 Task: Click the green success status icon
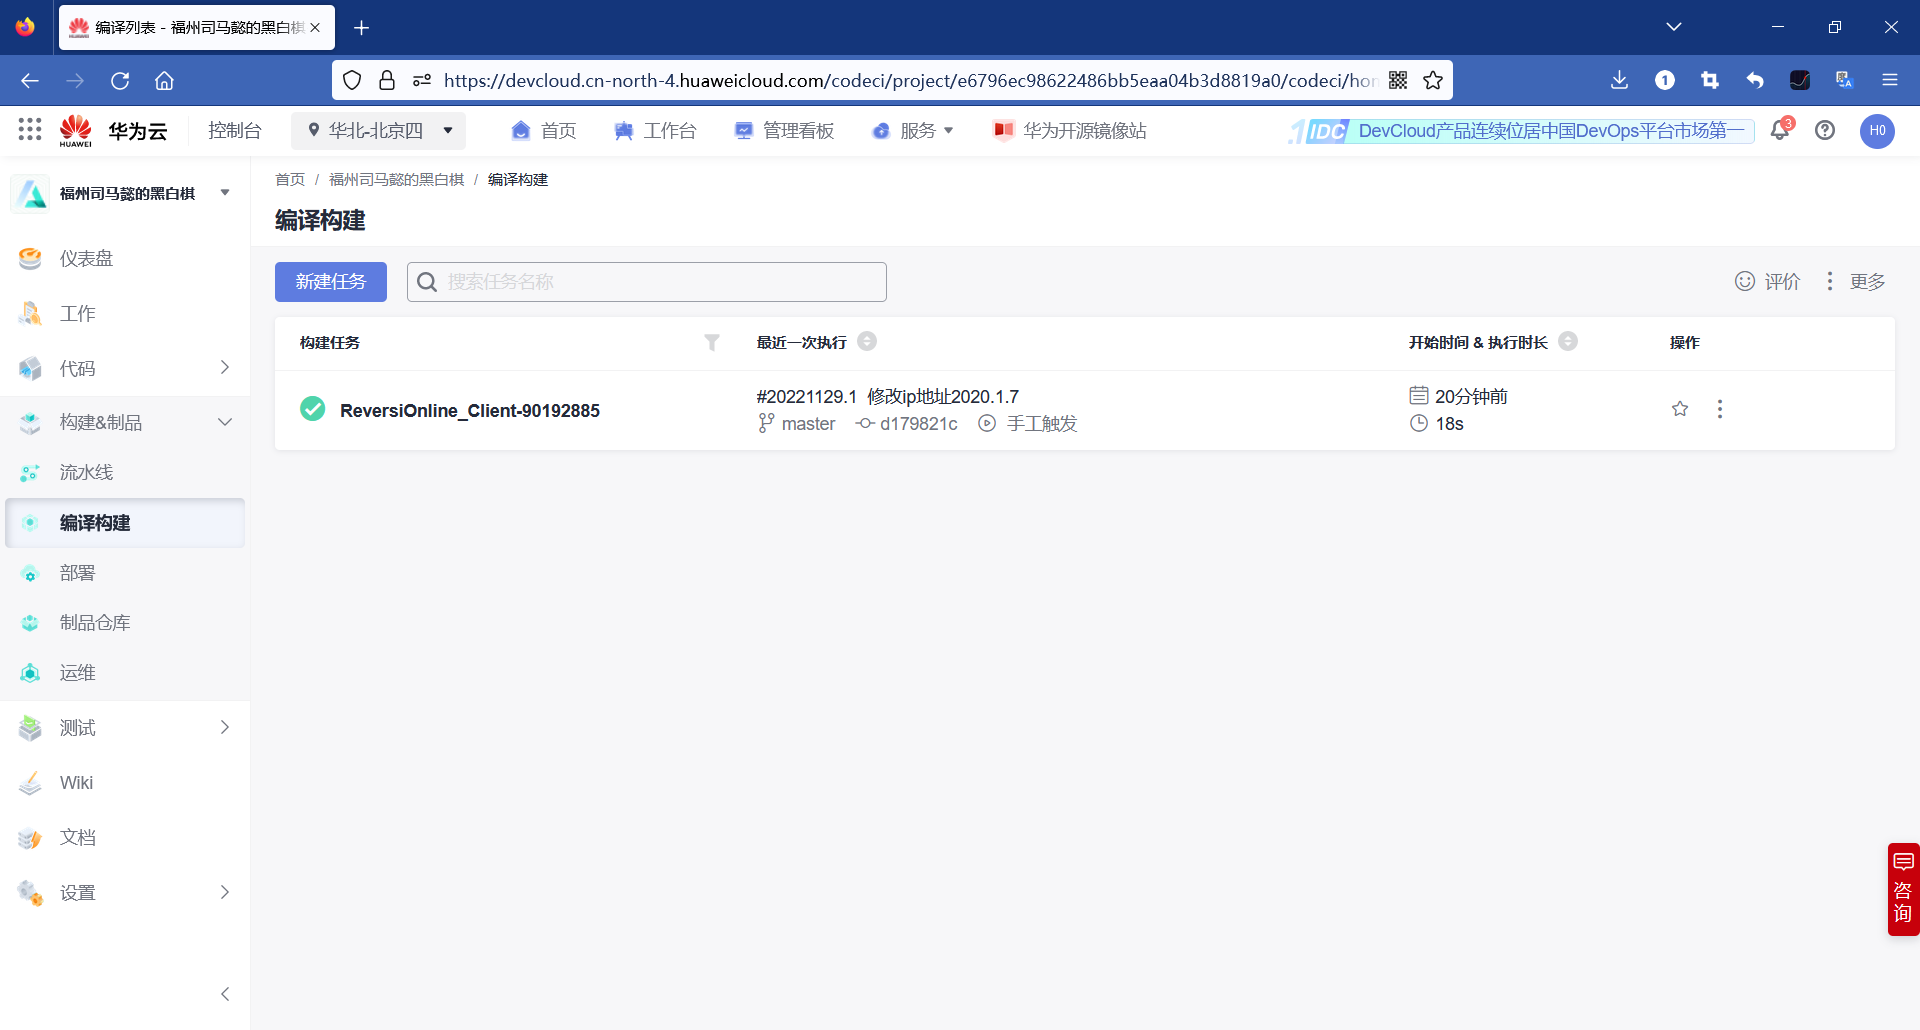coord(313,409)
